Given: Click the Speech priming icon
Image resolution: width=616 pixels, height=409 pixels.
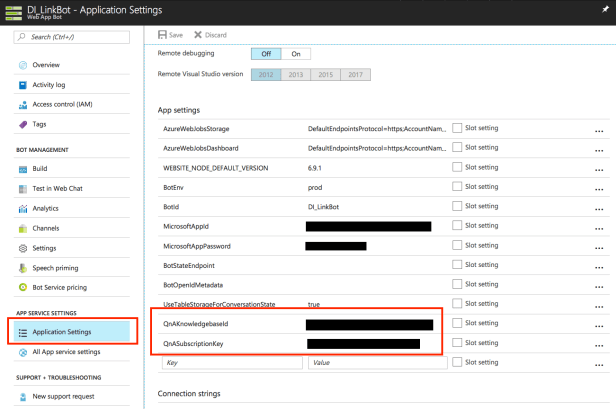Looking at the screenshot, I should click(22, 268).
